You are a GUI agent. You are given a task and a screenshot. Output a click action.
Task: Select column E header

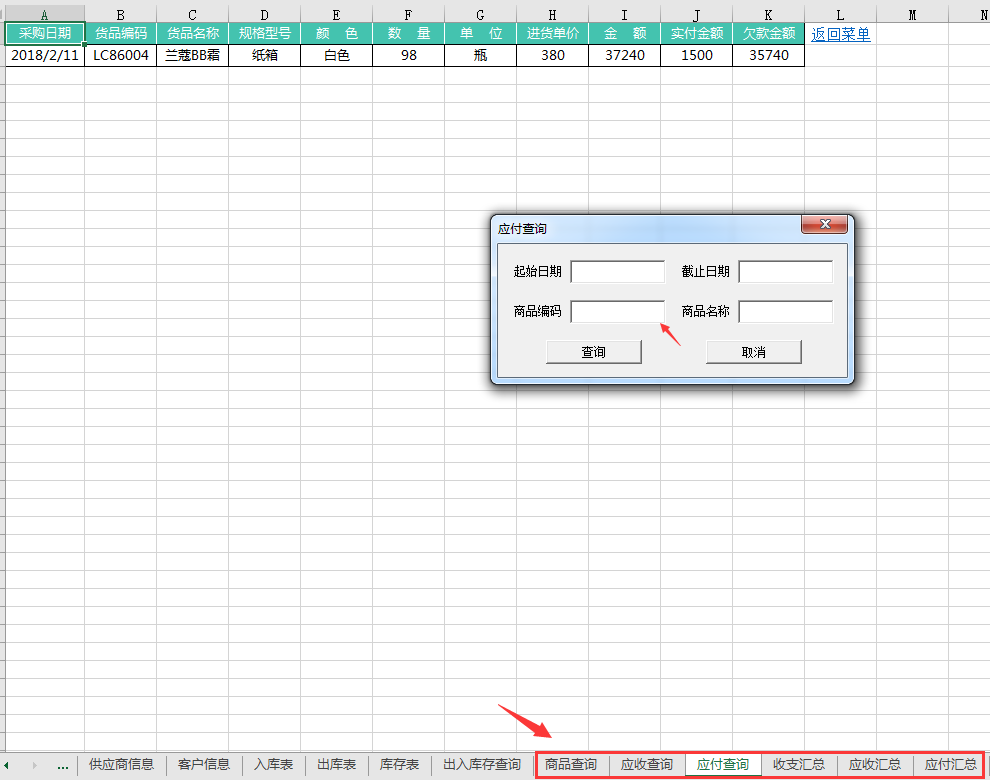(336, 15)
